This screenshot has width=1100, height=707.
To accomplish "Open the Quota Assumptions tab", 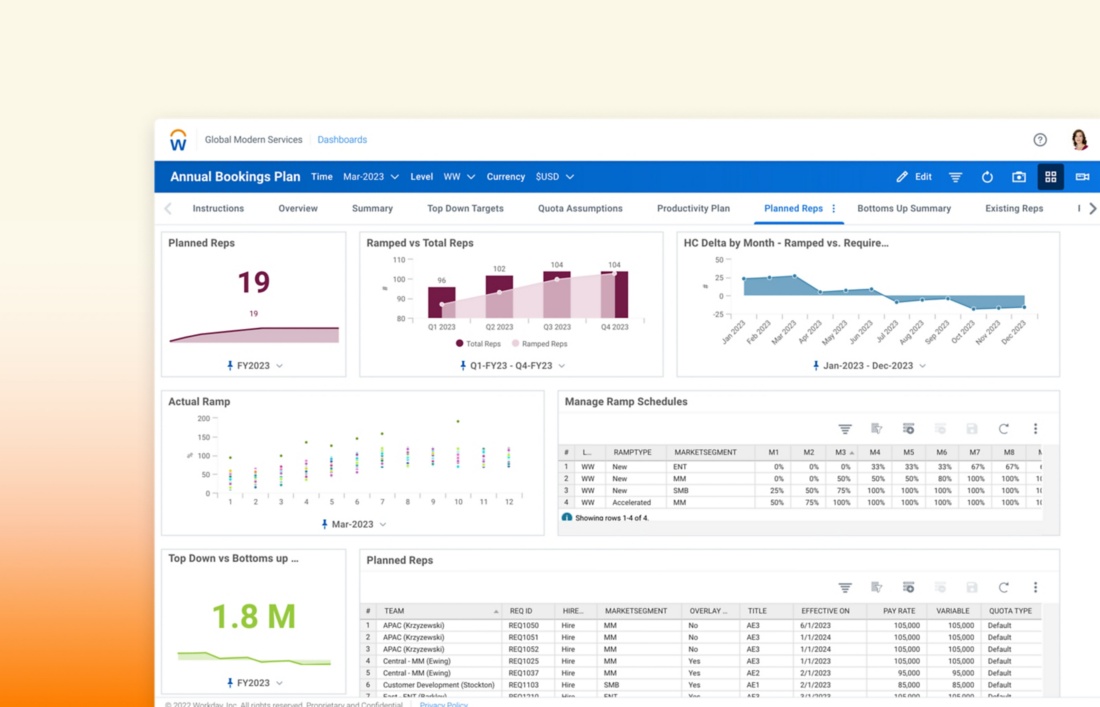I will pyautogui.click(x=580, y=209).
